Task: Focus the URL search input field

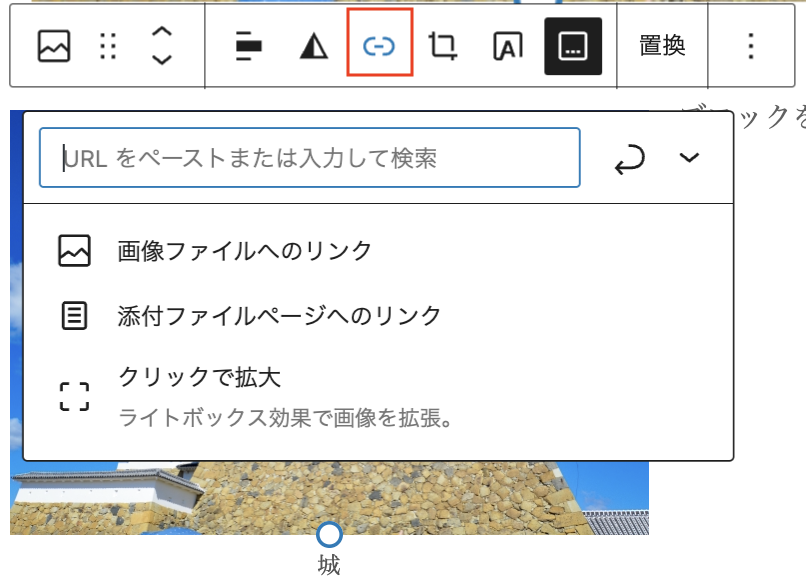Action: [310, 158]
